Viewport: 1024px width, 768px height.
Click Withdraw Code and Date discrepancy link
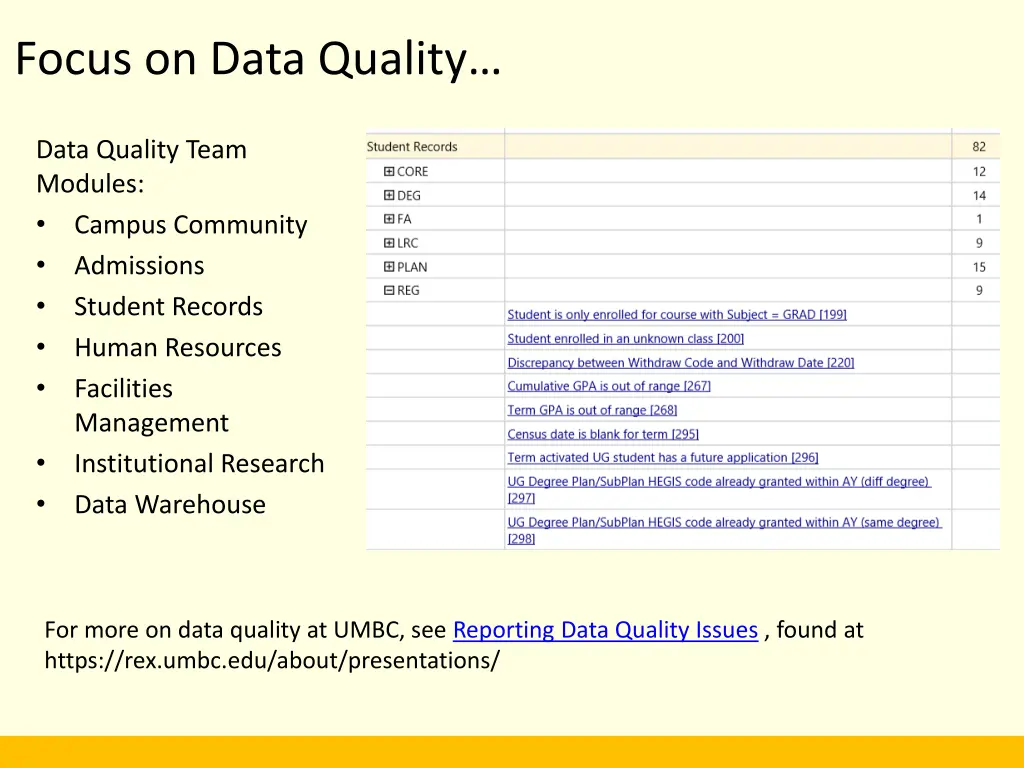pos(680,363)
